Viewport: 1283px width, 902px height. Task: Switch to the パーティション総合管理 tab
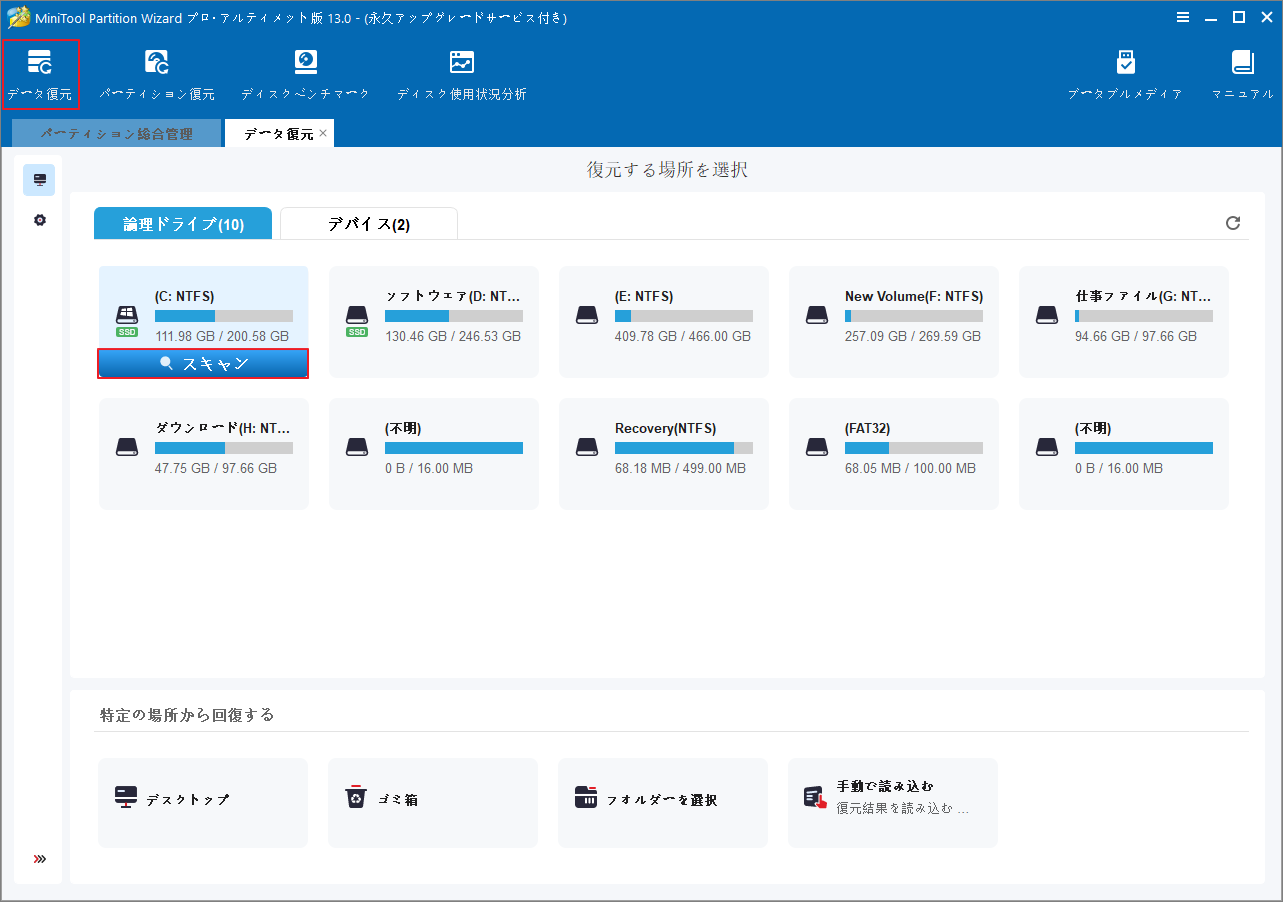click(116, 132)
